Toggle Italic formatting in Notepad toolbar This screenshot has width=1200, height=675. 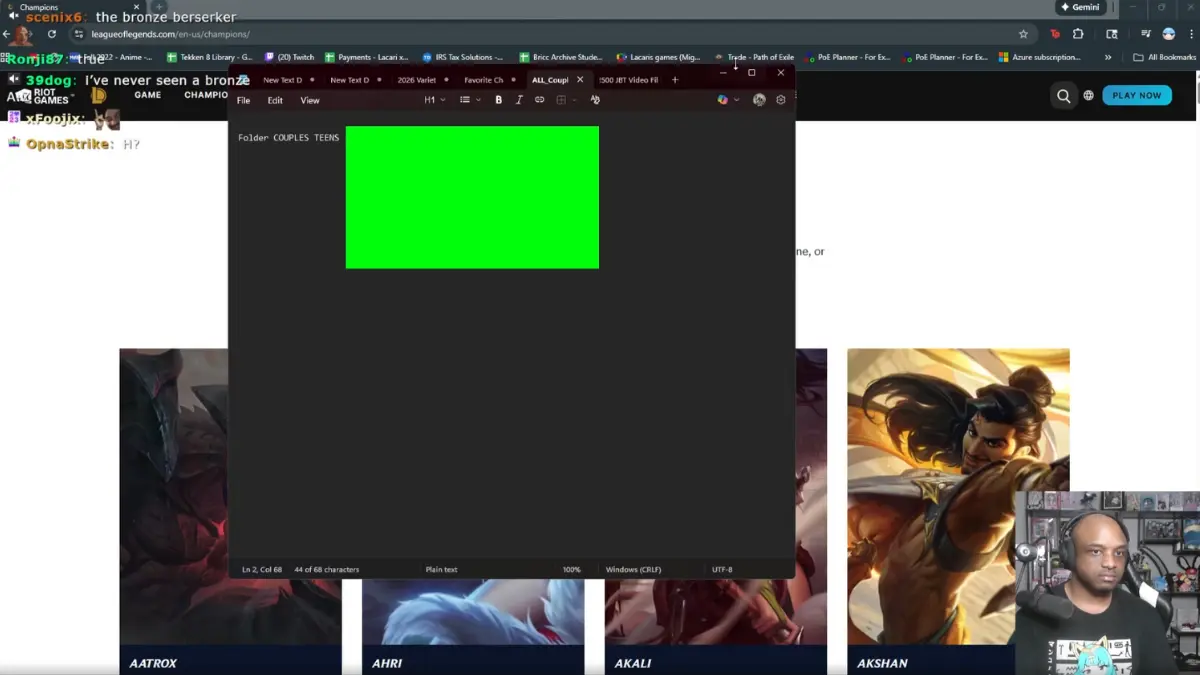pyautogui.click(x=518, y=100)
